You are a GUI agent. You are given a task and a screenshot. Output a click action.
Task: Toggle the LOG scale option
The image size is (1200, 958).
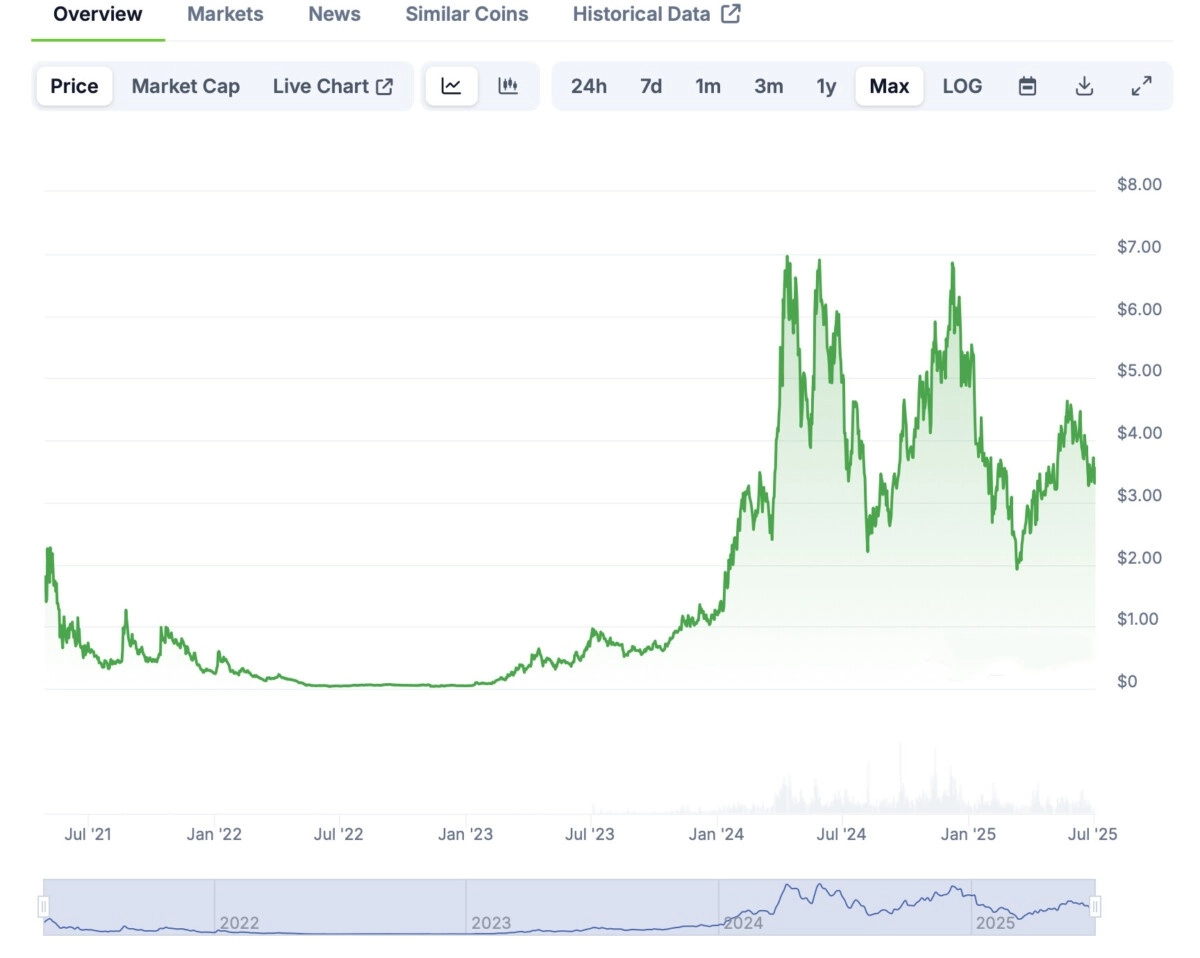coord(962,86)
